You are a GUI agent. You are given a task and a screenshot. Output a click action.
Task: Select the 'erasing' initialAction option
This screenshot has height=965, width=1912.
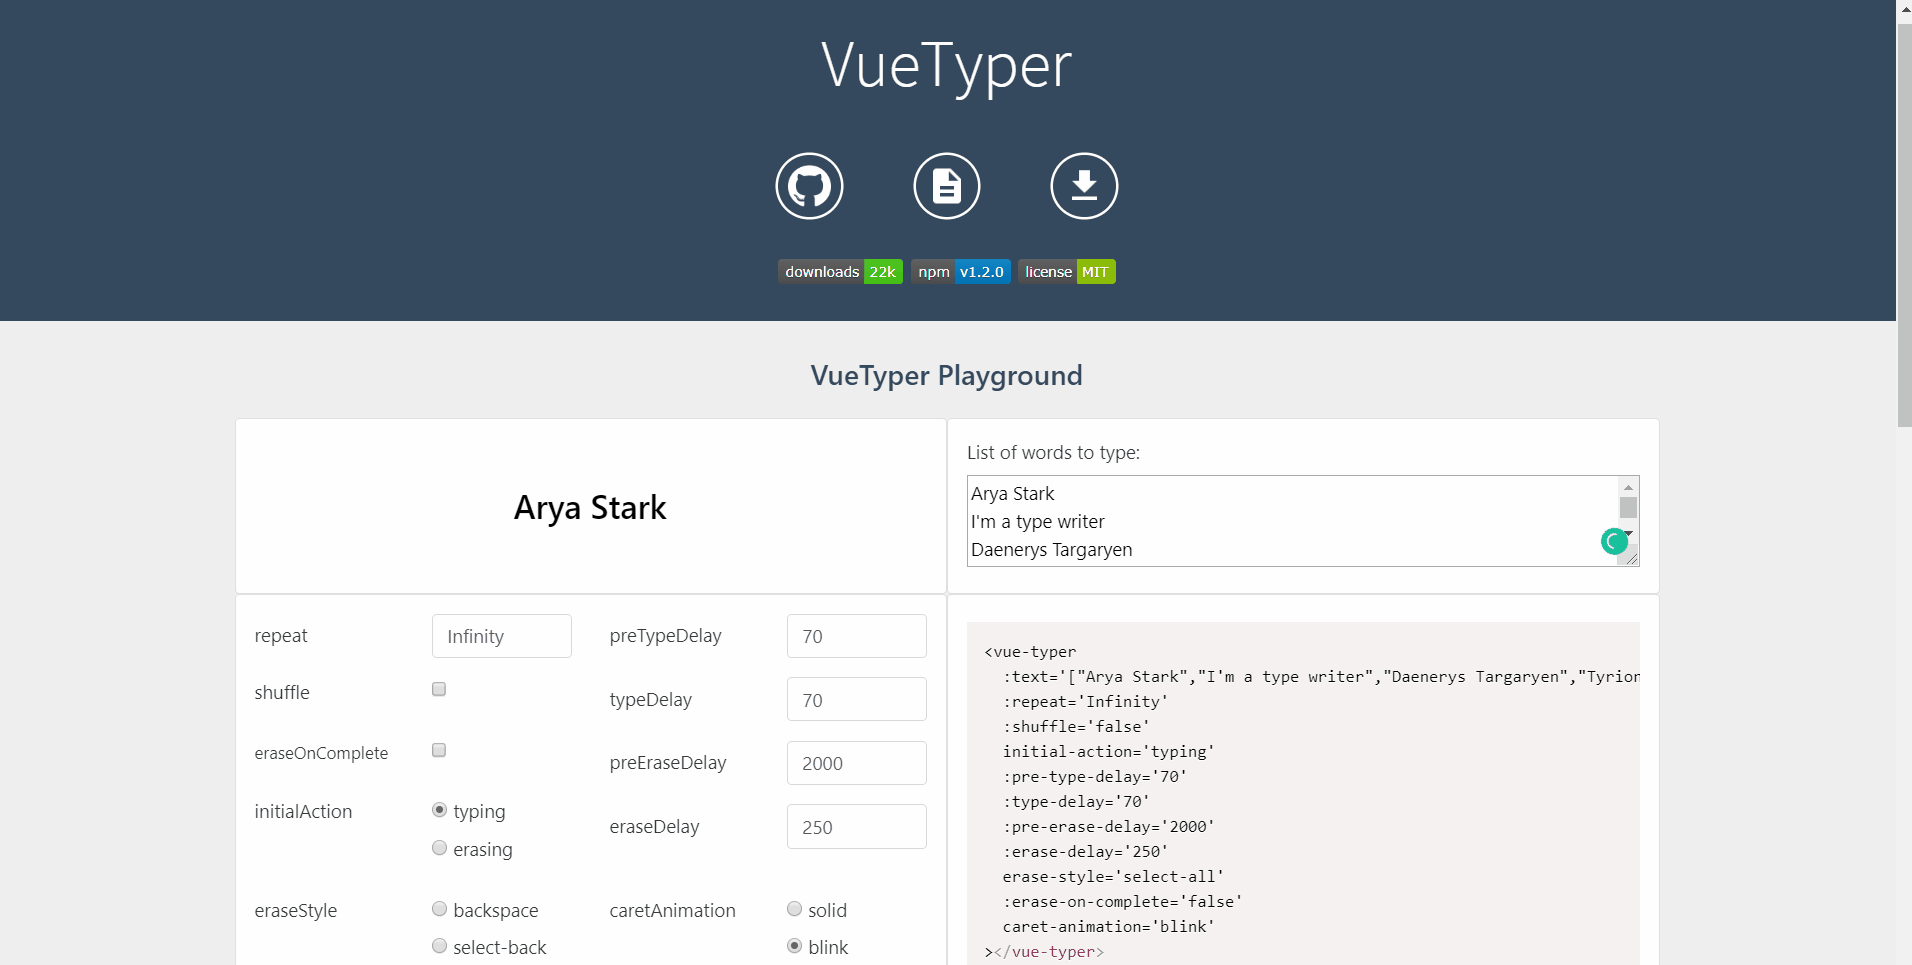[439, 847]
